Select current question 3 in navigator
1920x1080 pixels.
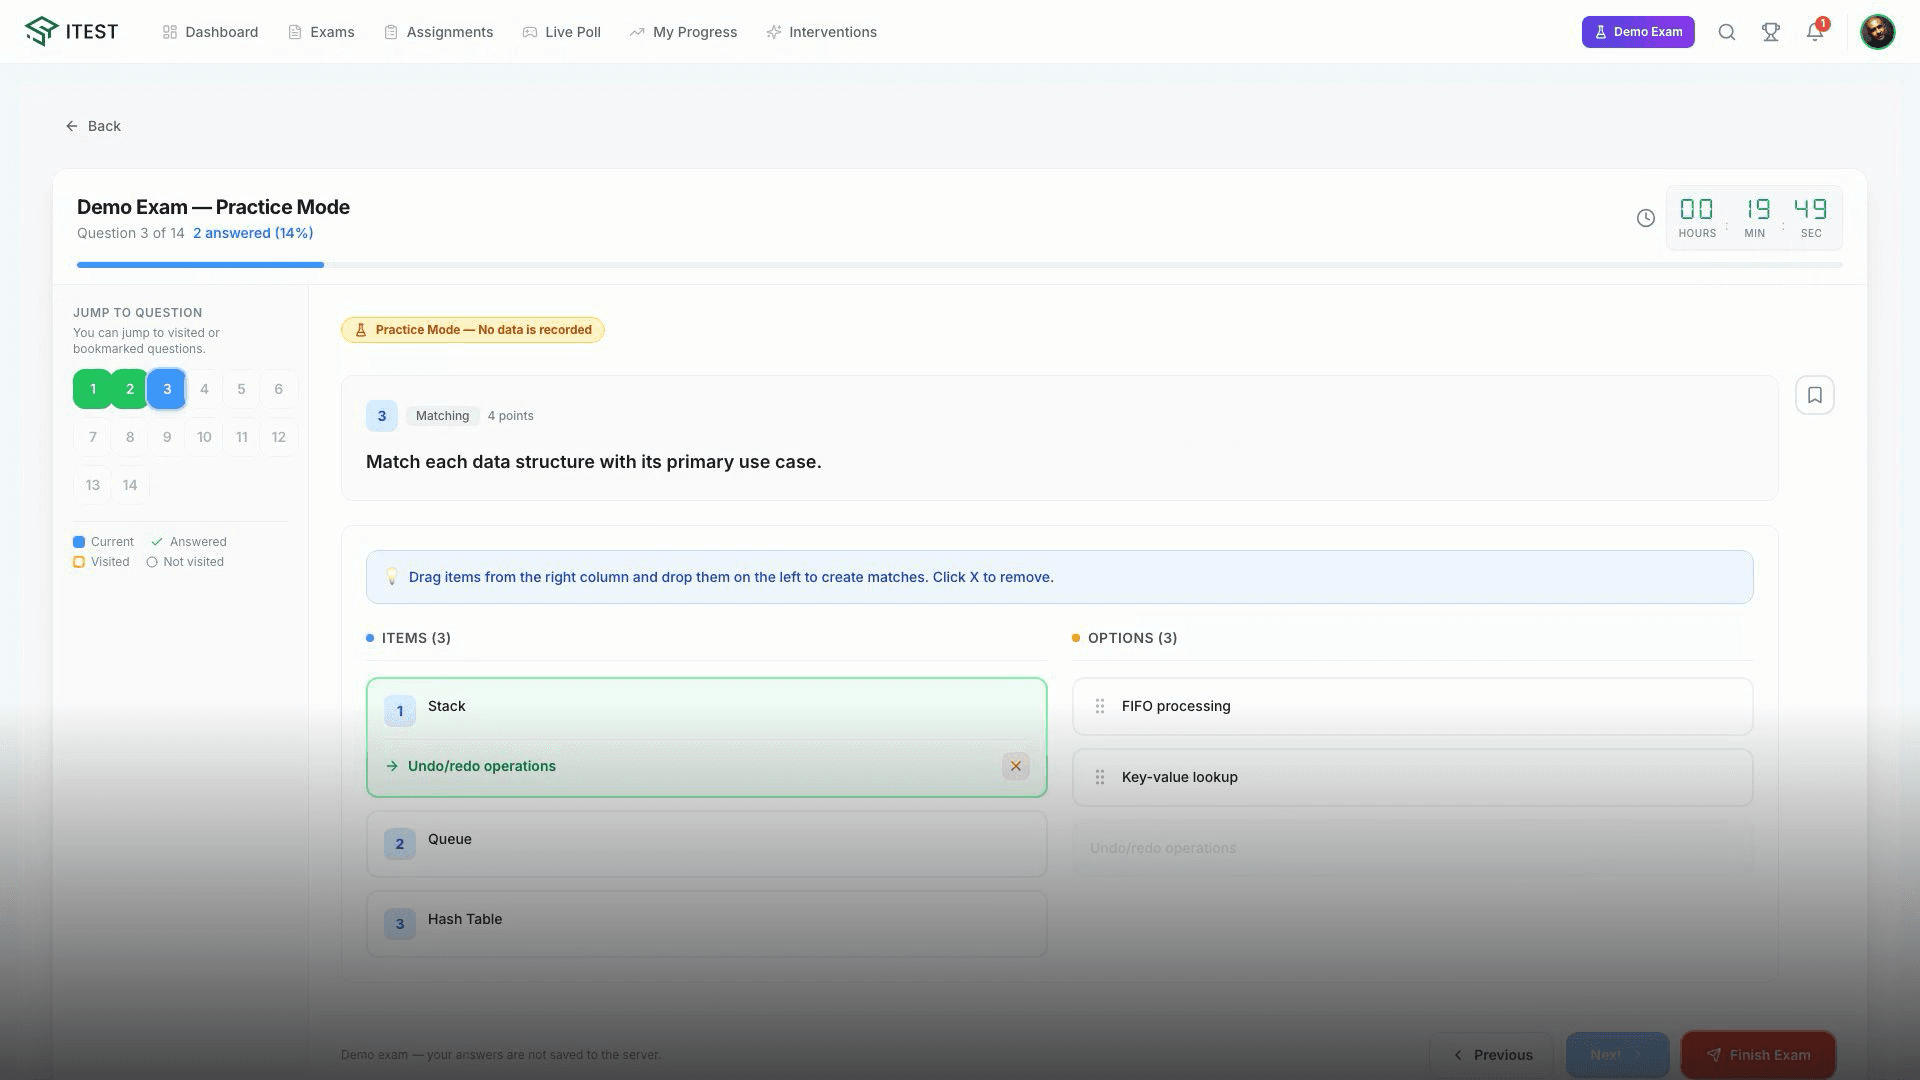[167, 389]
